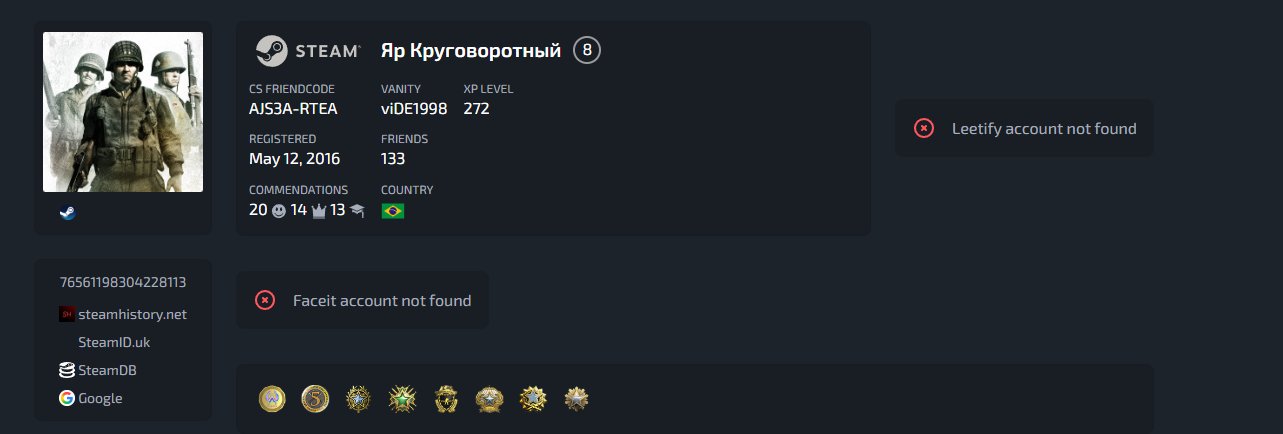This screenshot has width=1283, height=434.
Task: Click the soldier profile avatar image
Action: (123, 112)
